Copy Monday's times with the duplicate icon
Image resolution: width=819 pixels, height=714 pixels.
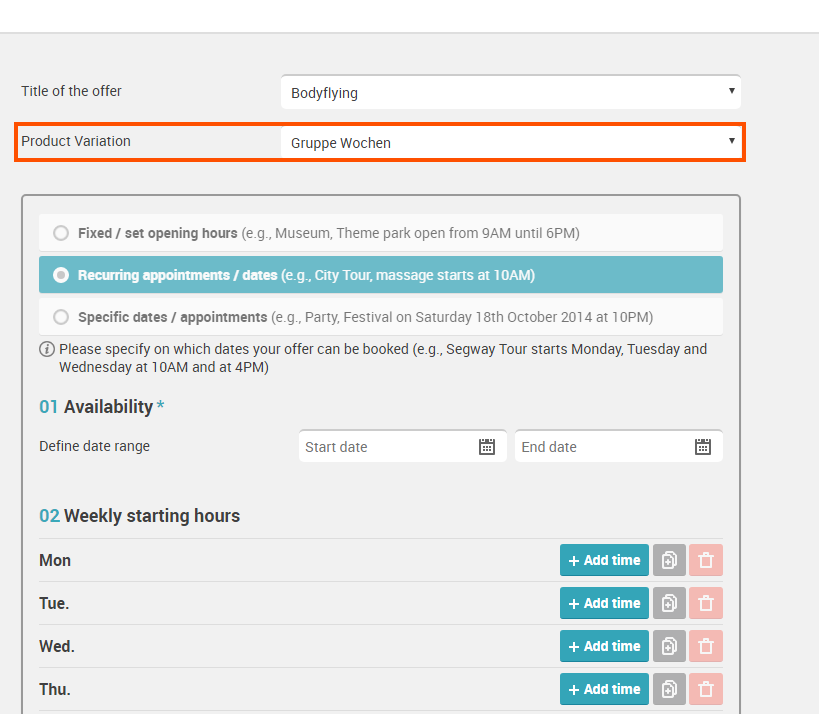[669, 560]
